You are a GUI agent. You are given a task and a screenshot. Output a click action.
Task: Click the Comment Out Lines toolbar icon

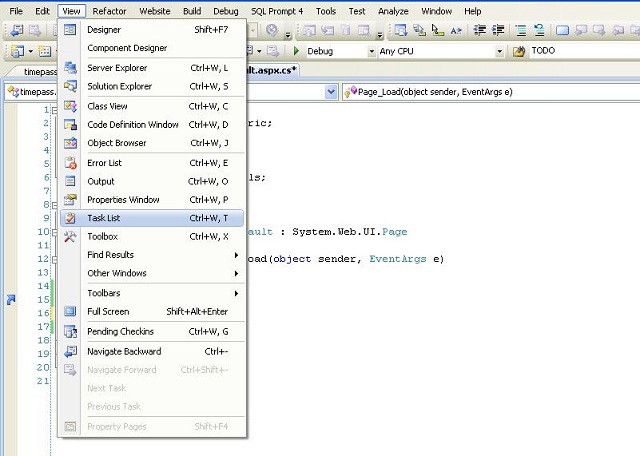pyautogui.click(x=520, y=30)
